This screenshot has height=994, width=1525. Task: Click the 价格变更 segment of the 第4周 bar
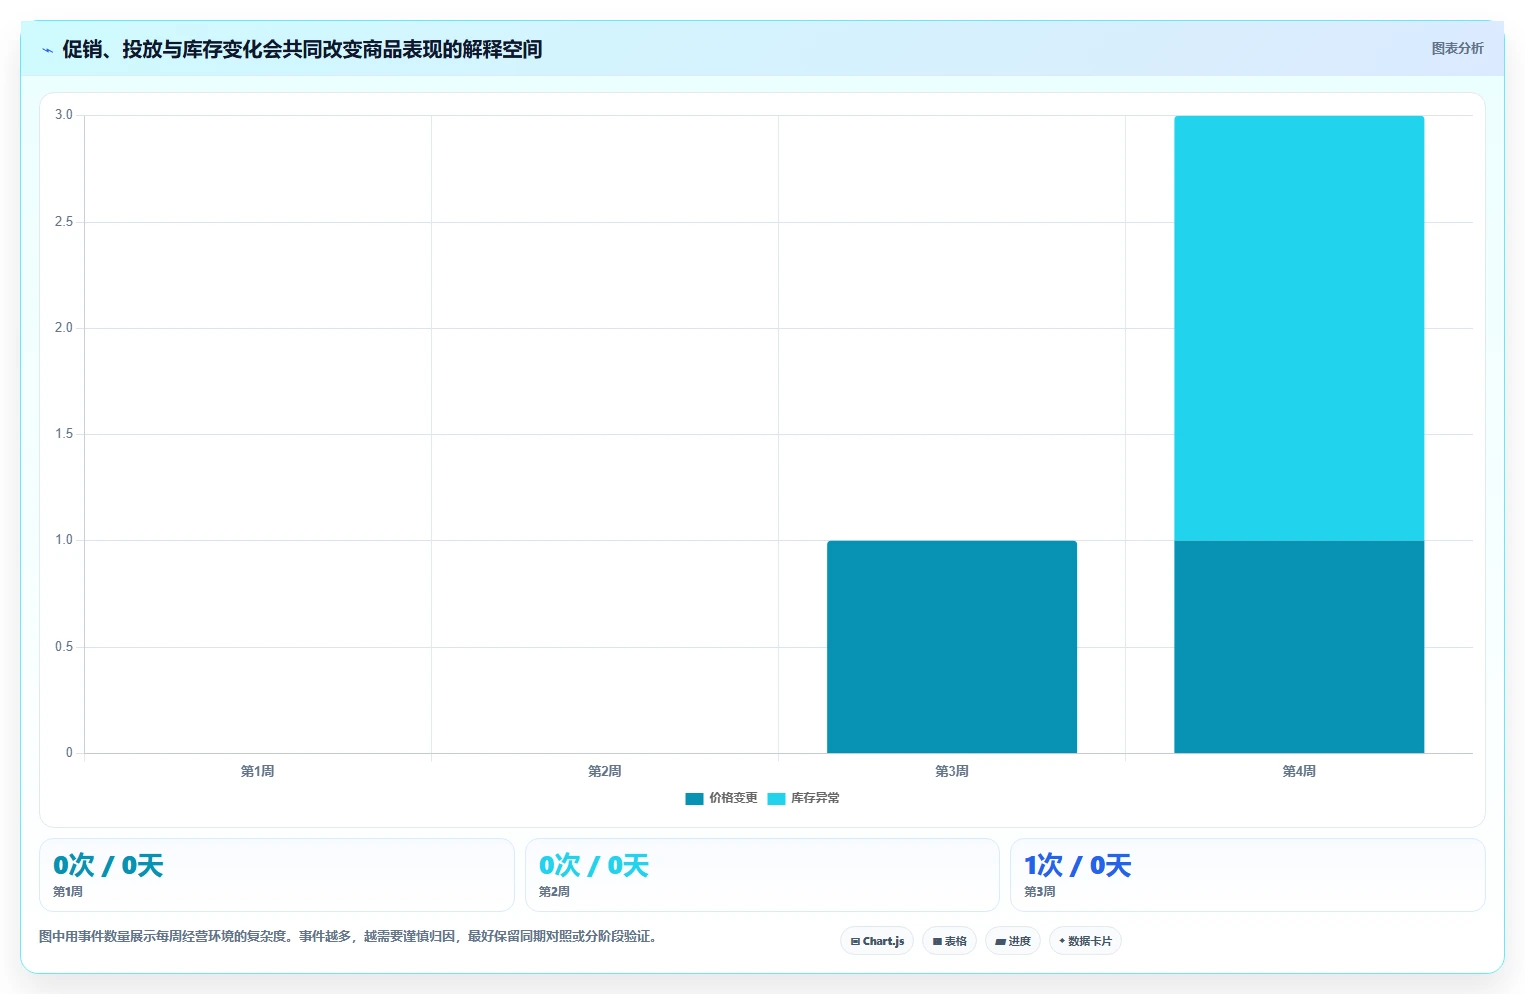1299,647
